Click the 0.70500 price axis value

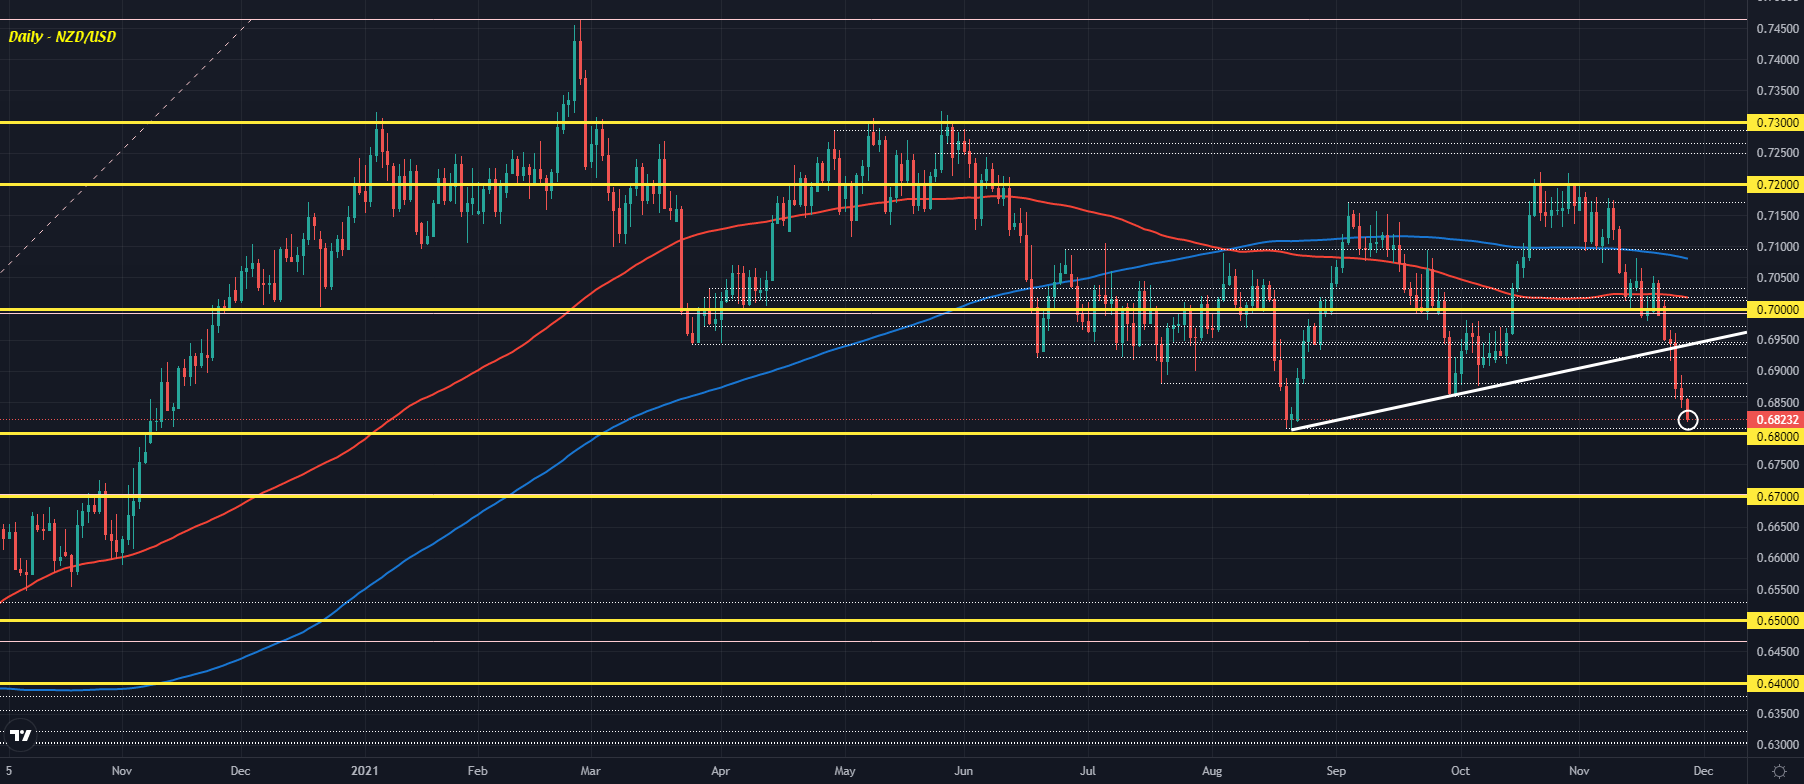1777,278
